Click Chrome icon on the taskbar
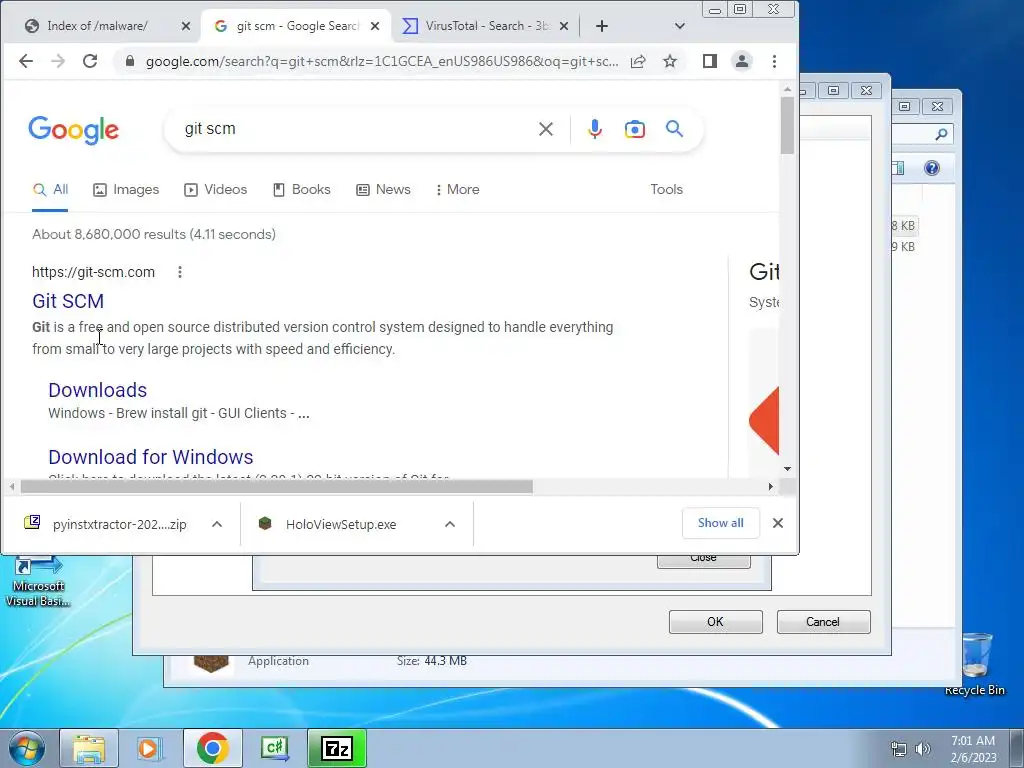Viewport: 1024px width, 768px height. click(x=212, y=748)
